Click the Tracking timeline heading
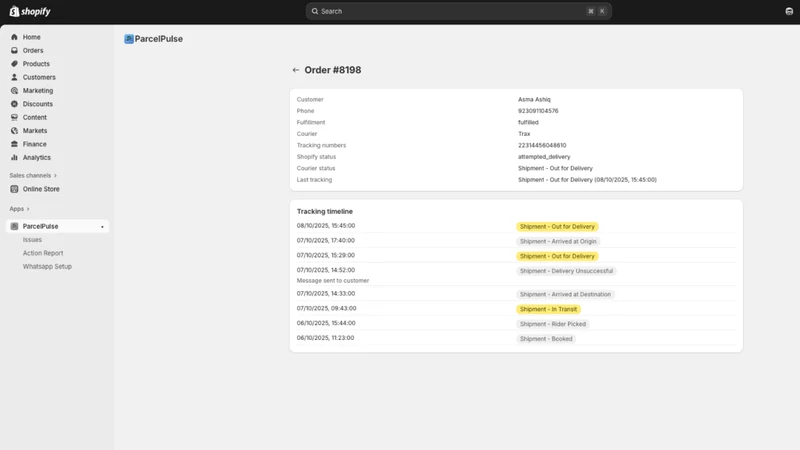800x450 pixels. pos(324,211)
